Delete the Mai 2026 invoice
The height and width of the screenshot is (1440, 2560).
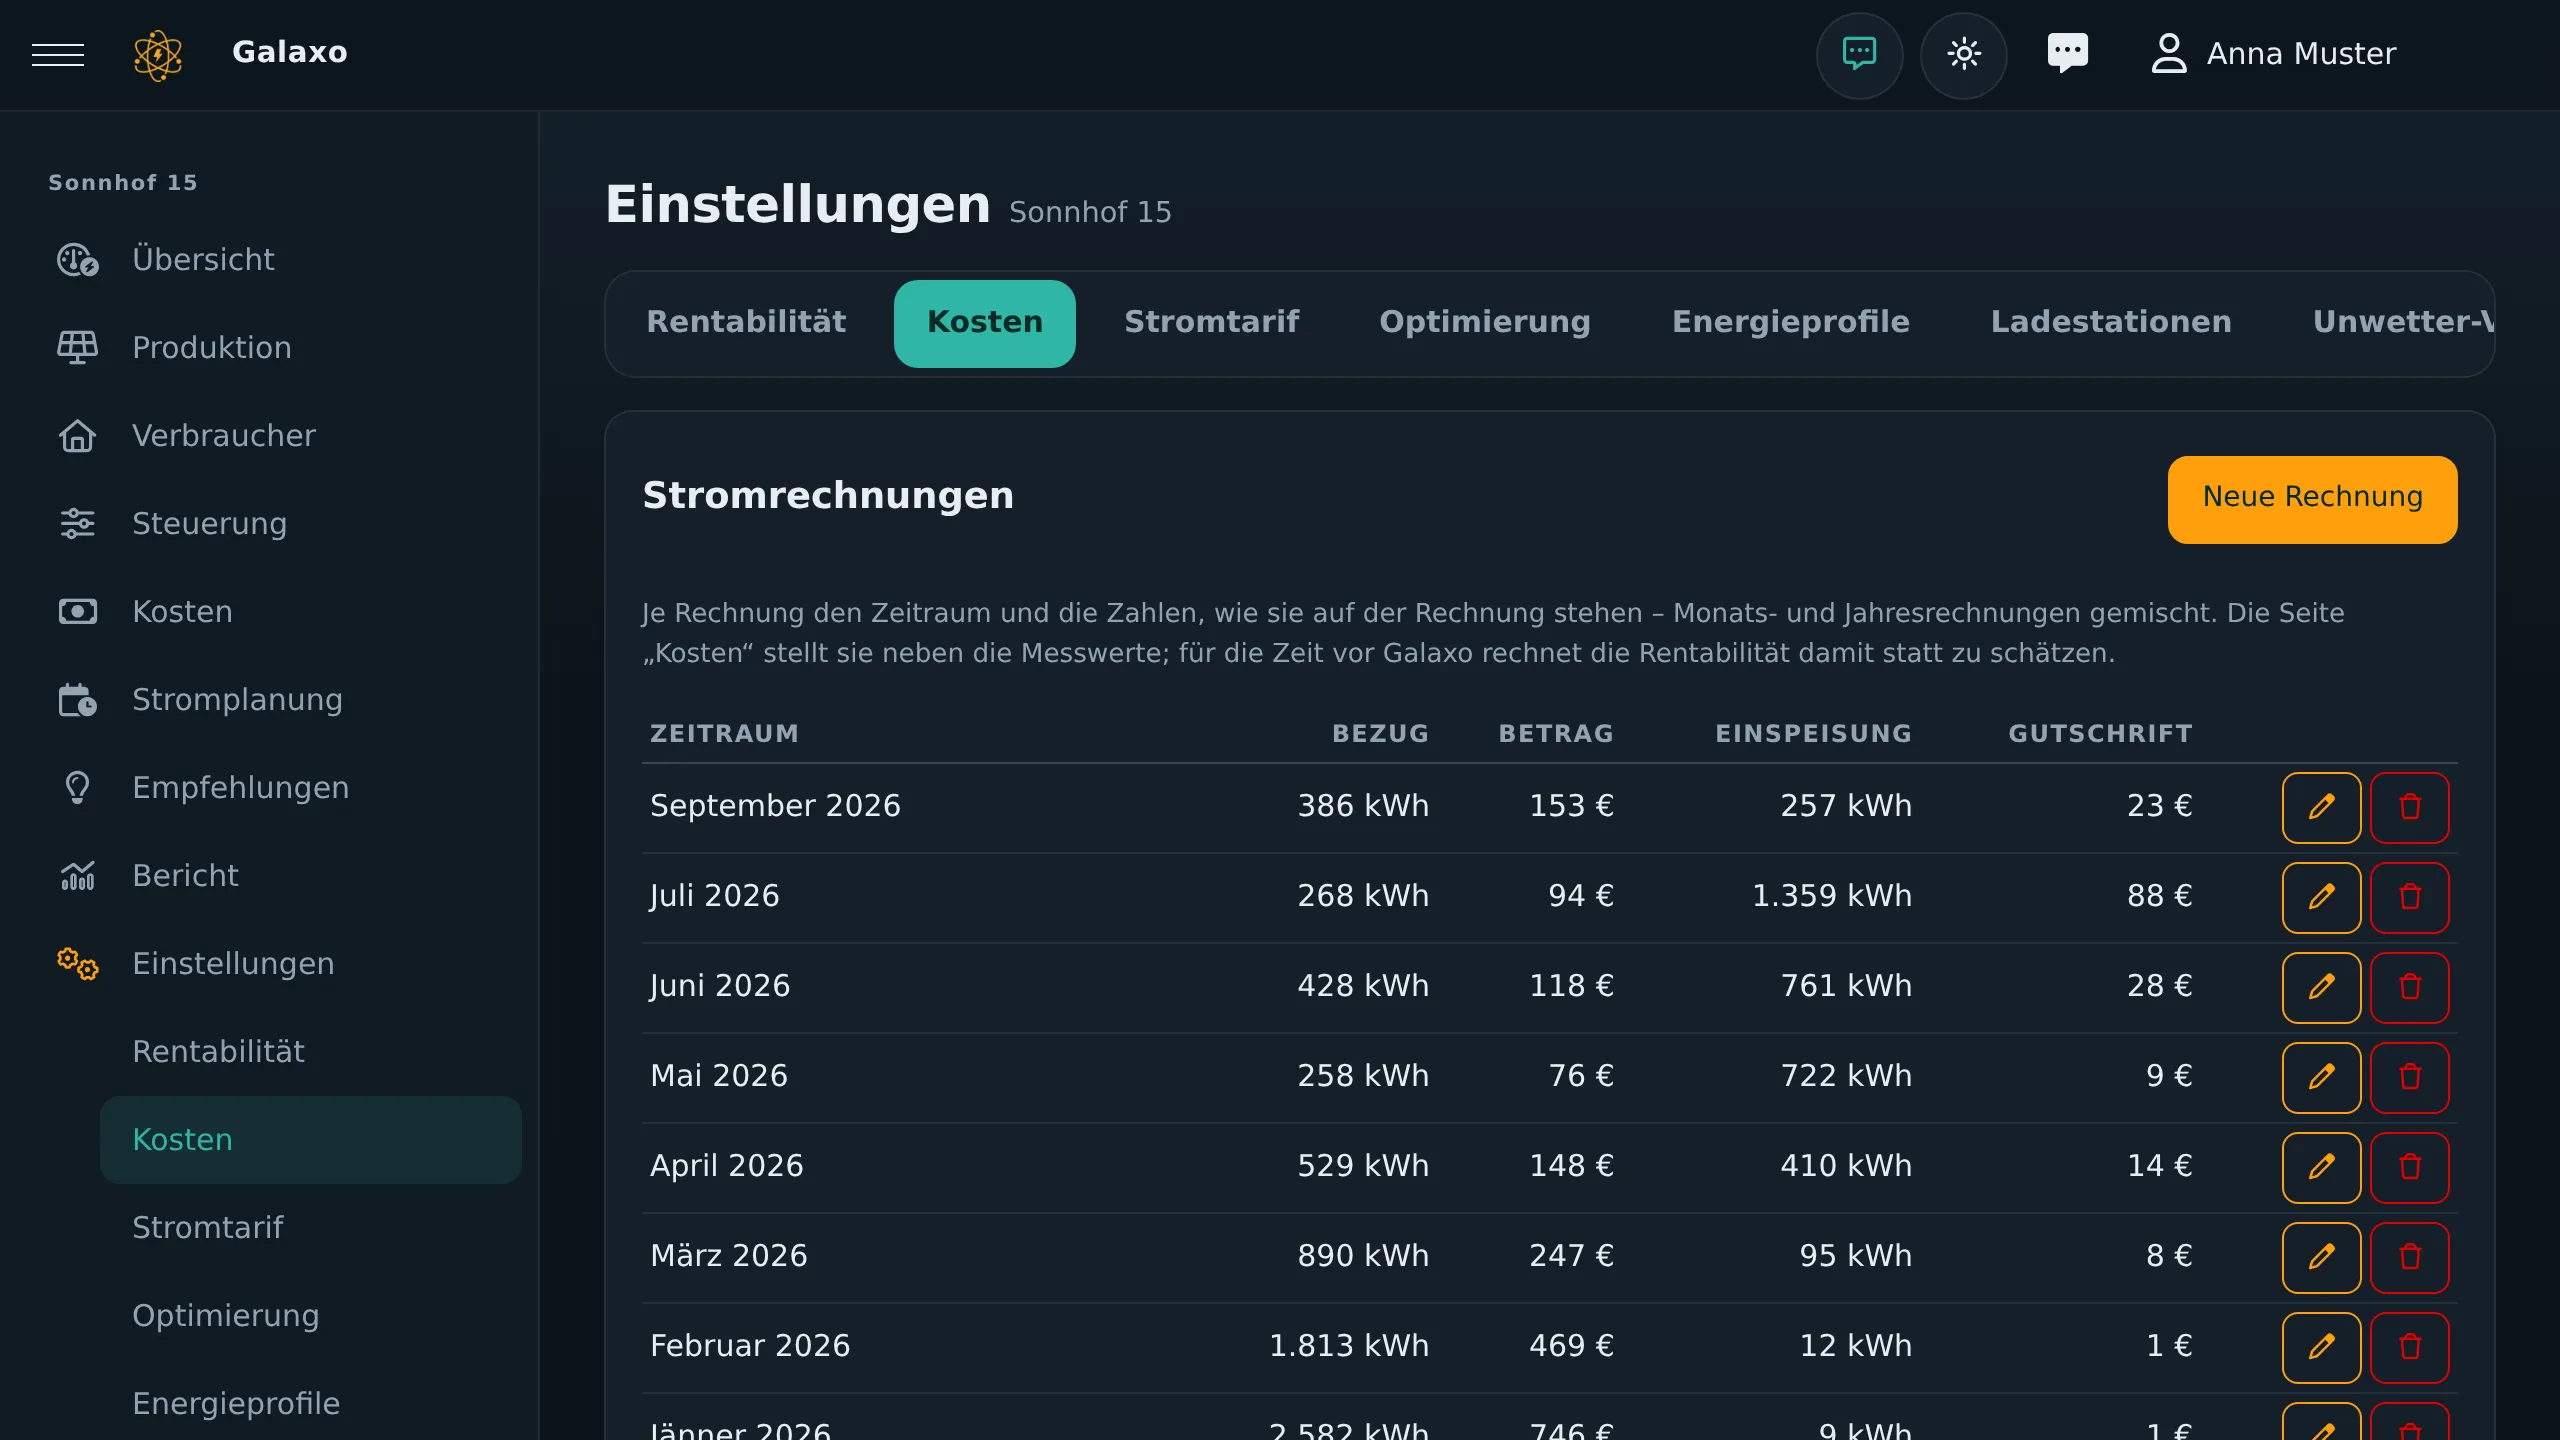(2409, 1077)
